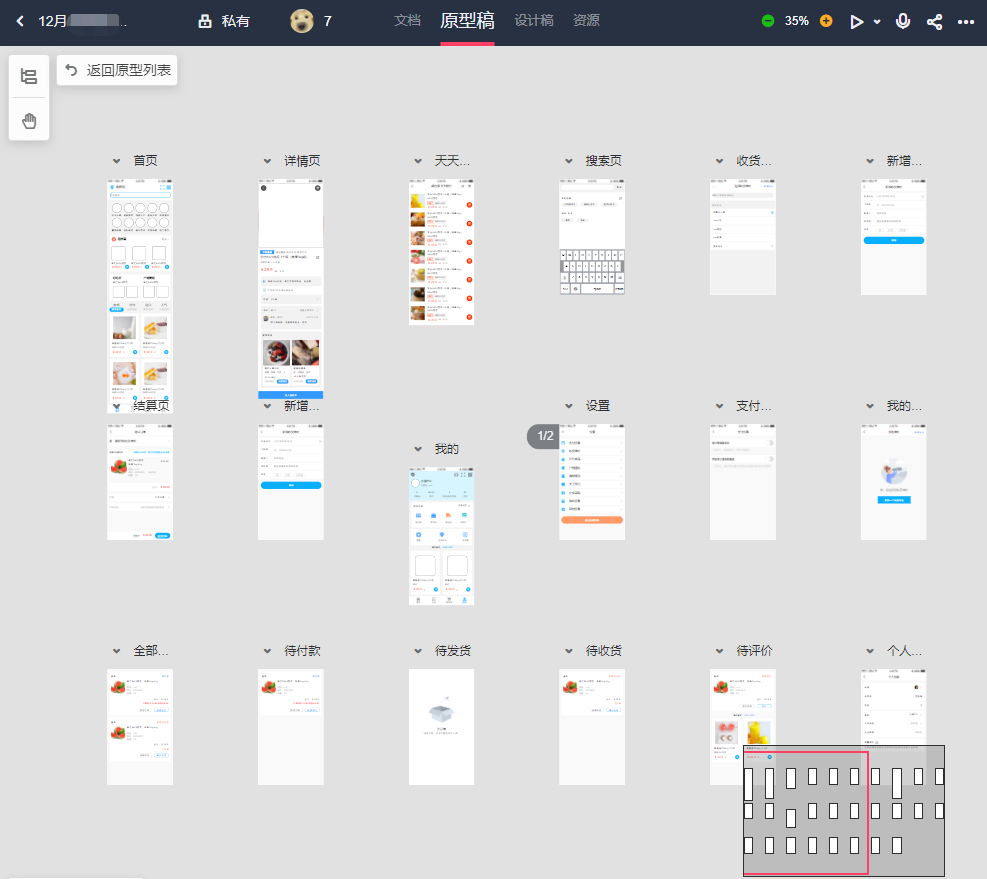
Task: Collapse the 天天... artboard chevron
Action: 418,161
